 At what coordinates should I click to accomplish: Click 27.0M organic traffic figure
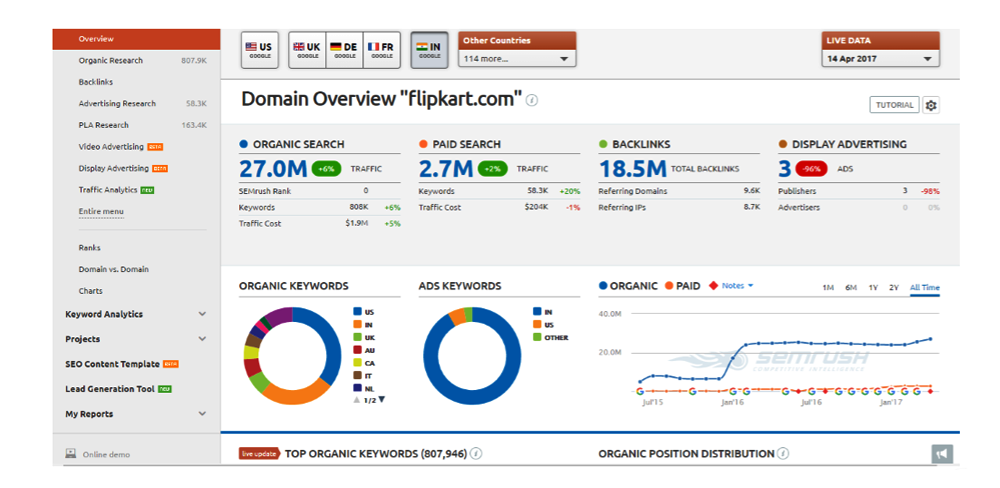pyautogui.click(x=273, y=169)
